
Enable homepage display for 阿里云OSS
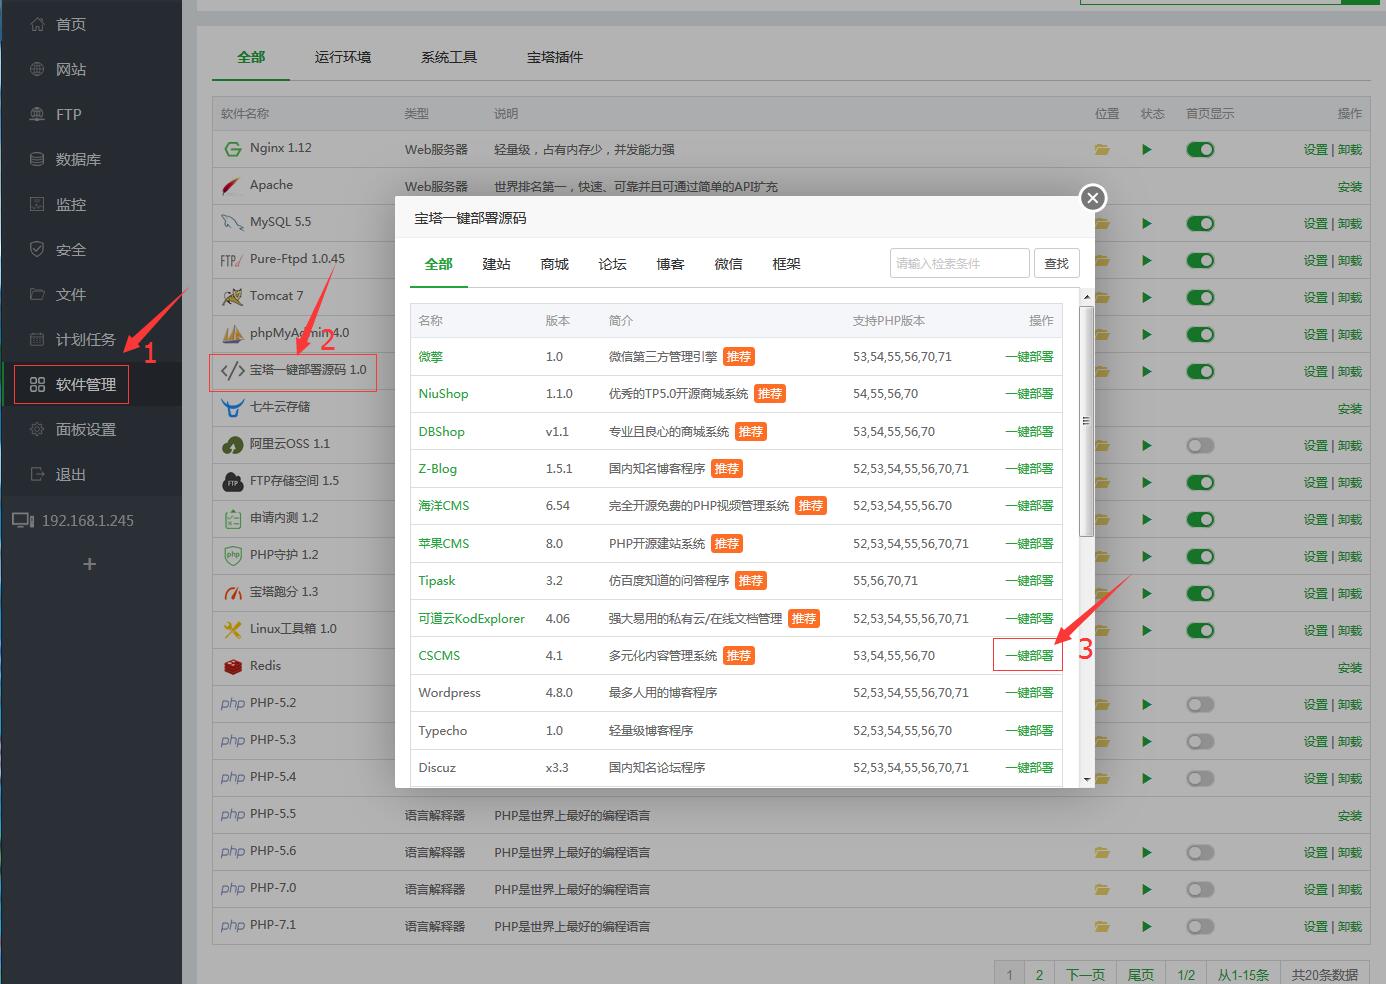tap(1200, 446)
